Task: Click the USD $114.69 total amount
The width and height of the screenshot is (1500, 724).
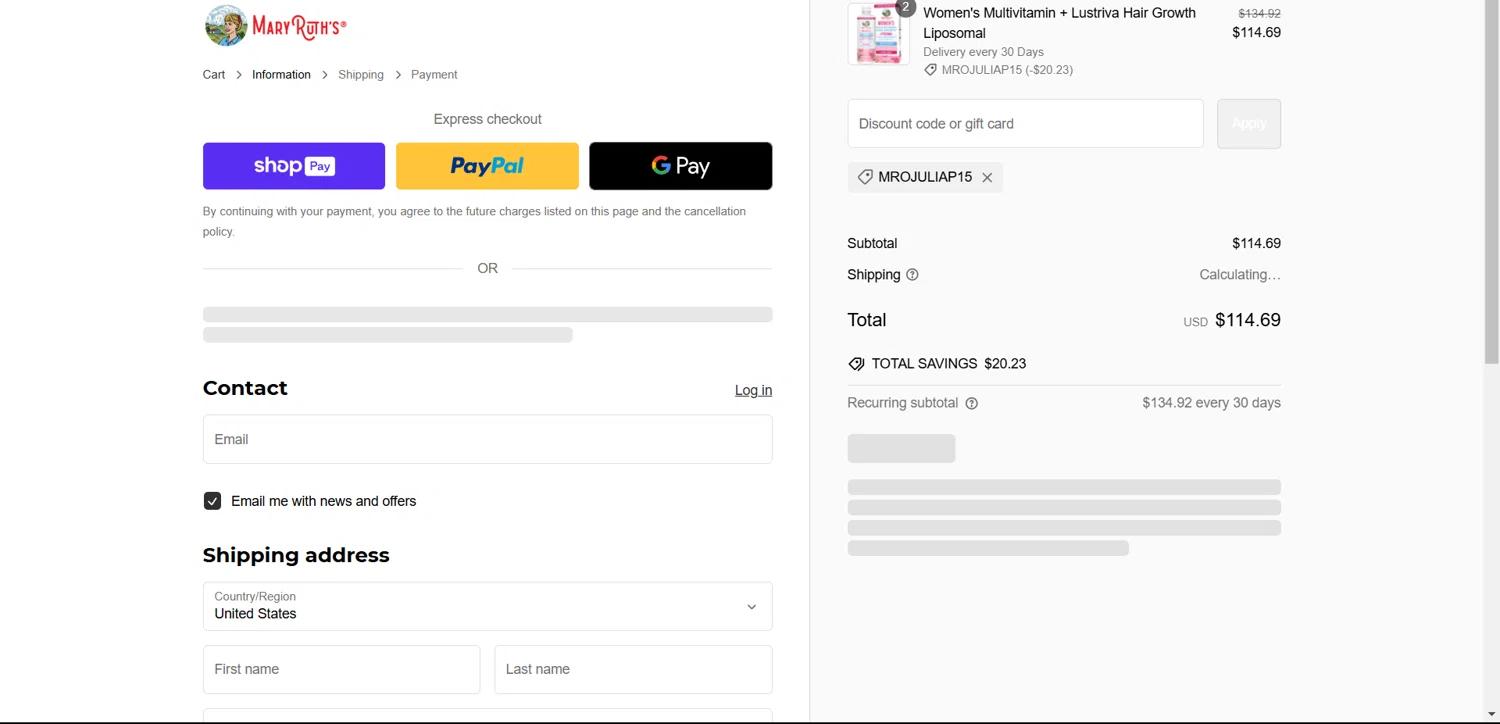Action: point(1232,320)
